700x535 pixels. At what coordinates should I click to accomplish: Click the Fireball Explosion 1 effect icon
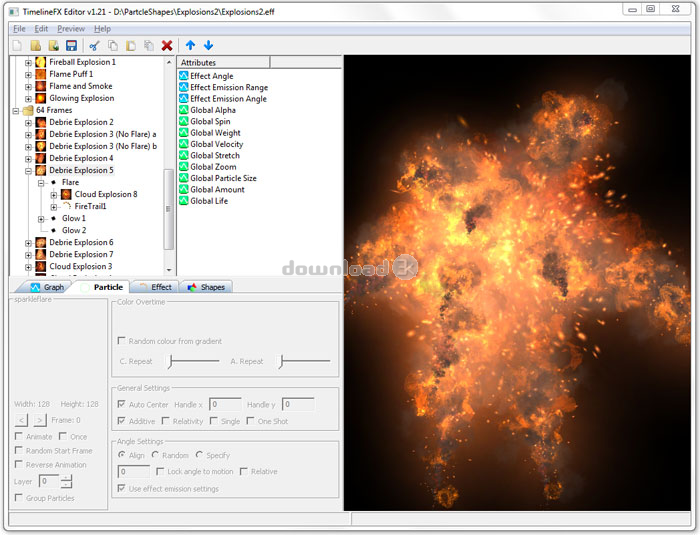click(x=41, y=62)
